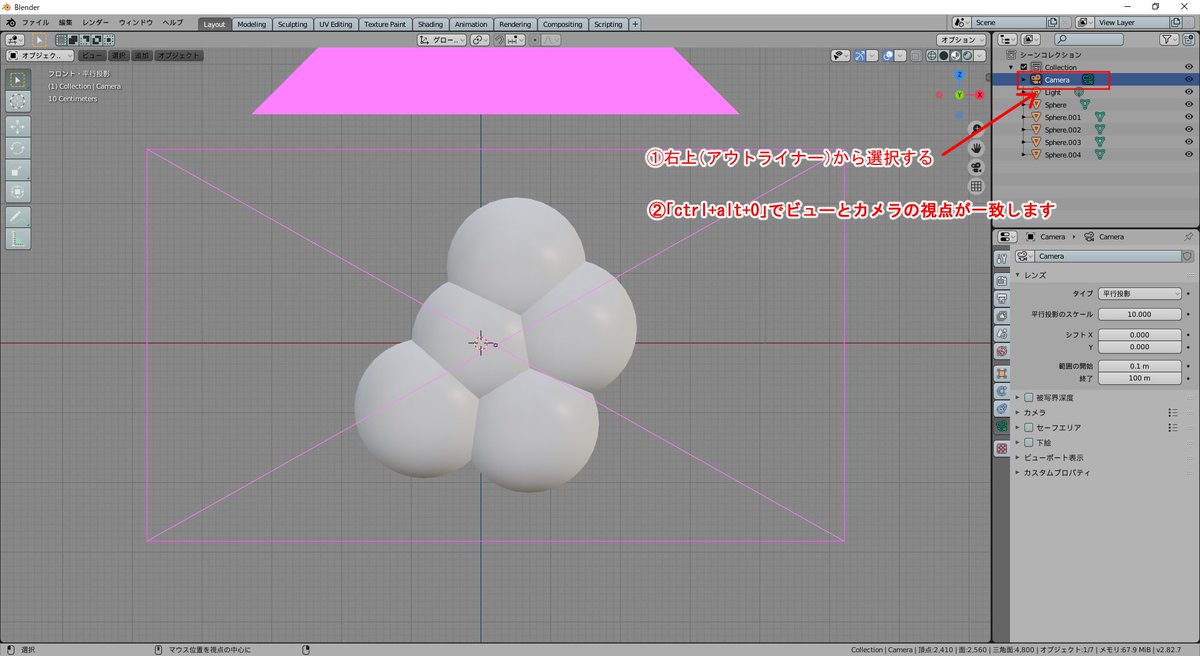This screenshot has height=656, width=1200.
Task: Select the Cursor tool in toolbar
Action: point(19,101)
